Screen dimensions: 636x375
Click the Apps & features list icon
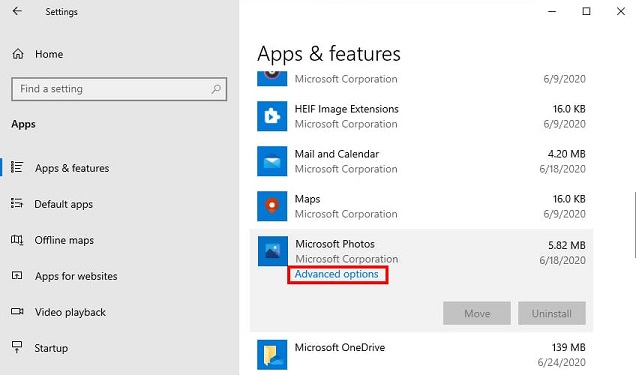point(17,167)
